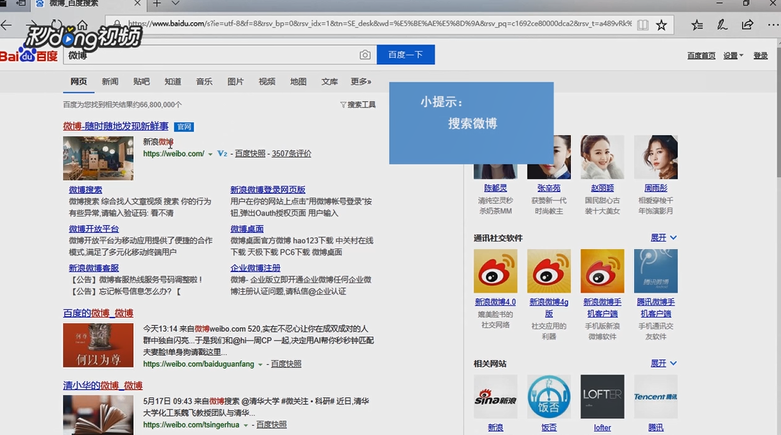Open the tab list chevron

coord(175,3)
